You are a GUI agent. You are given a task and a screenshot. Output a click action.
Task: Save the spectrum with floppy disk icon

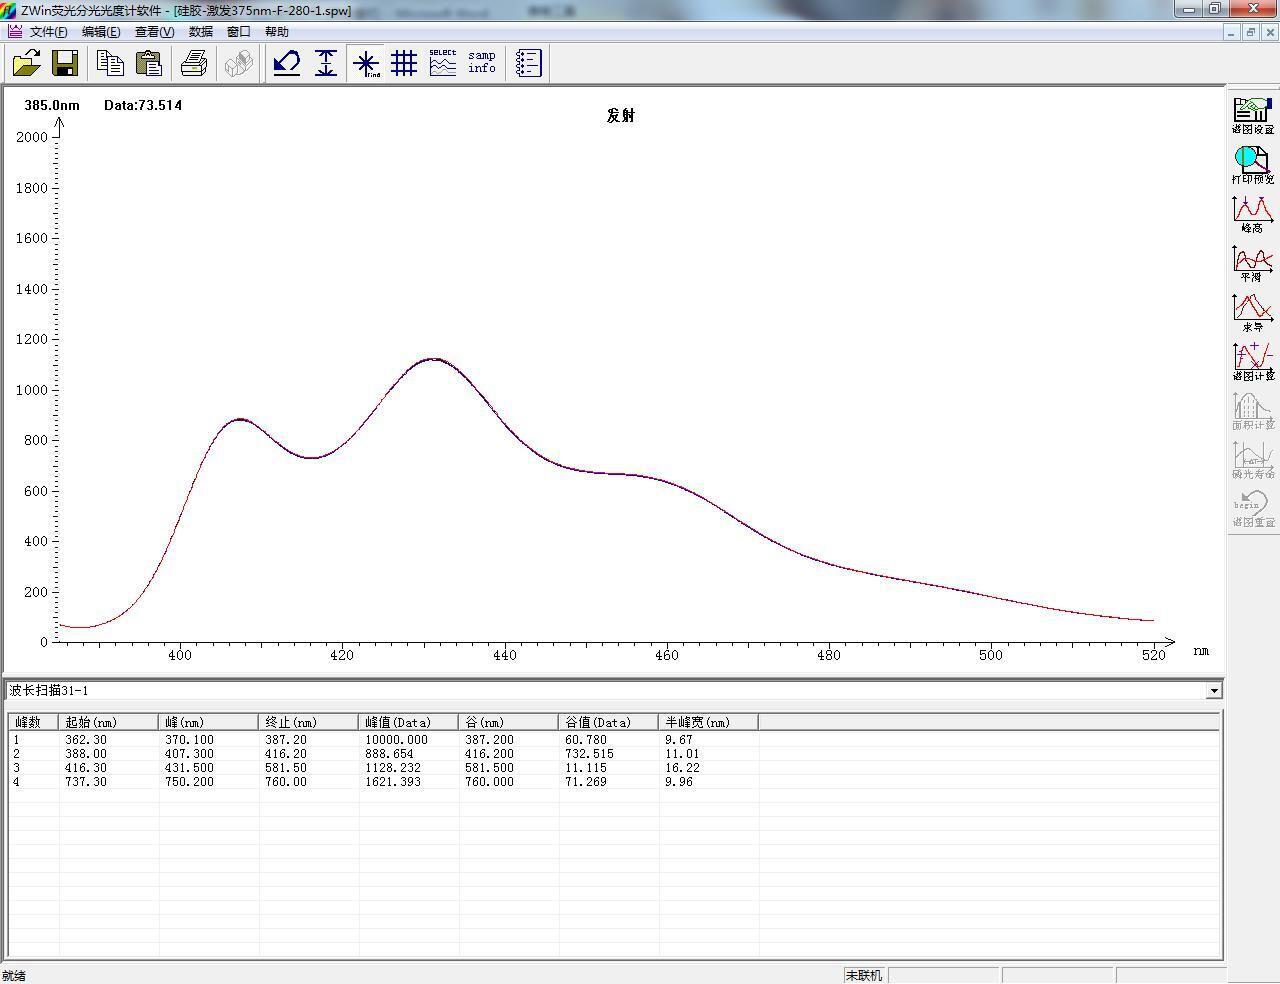click(65, 63)
